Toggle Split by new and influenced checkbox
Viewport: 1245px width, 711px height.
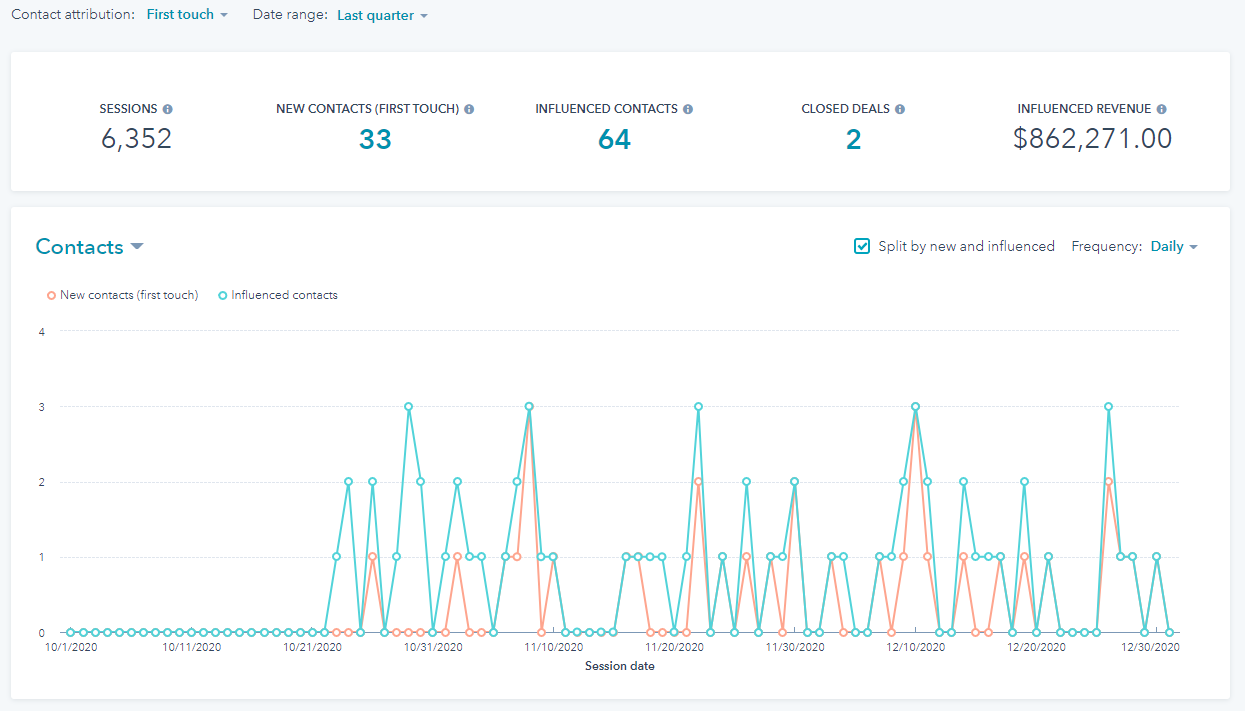pos(862,246)
